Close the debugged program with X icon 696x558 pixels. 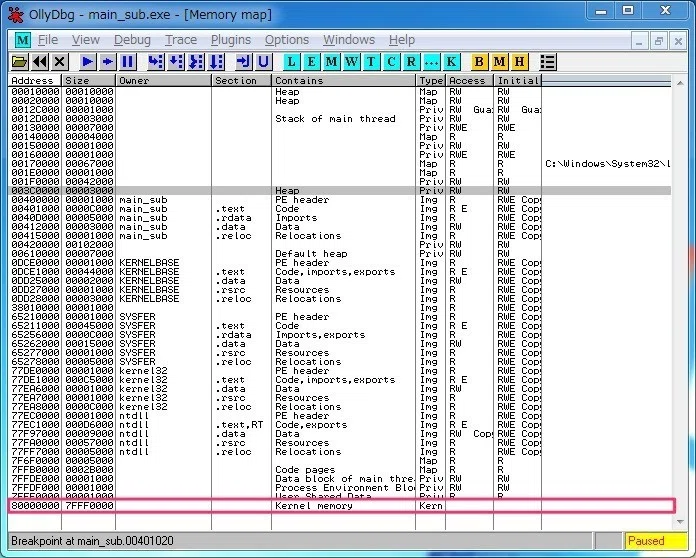point(59,62)
